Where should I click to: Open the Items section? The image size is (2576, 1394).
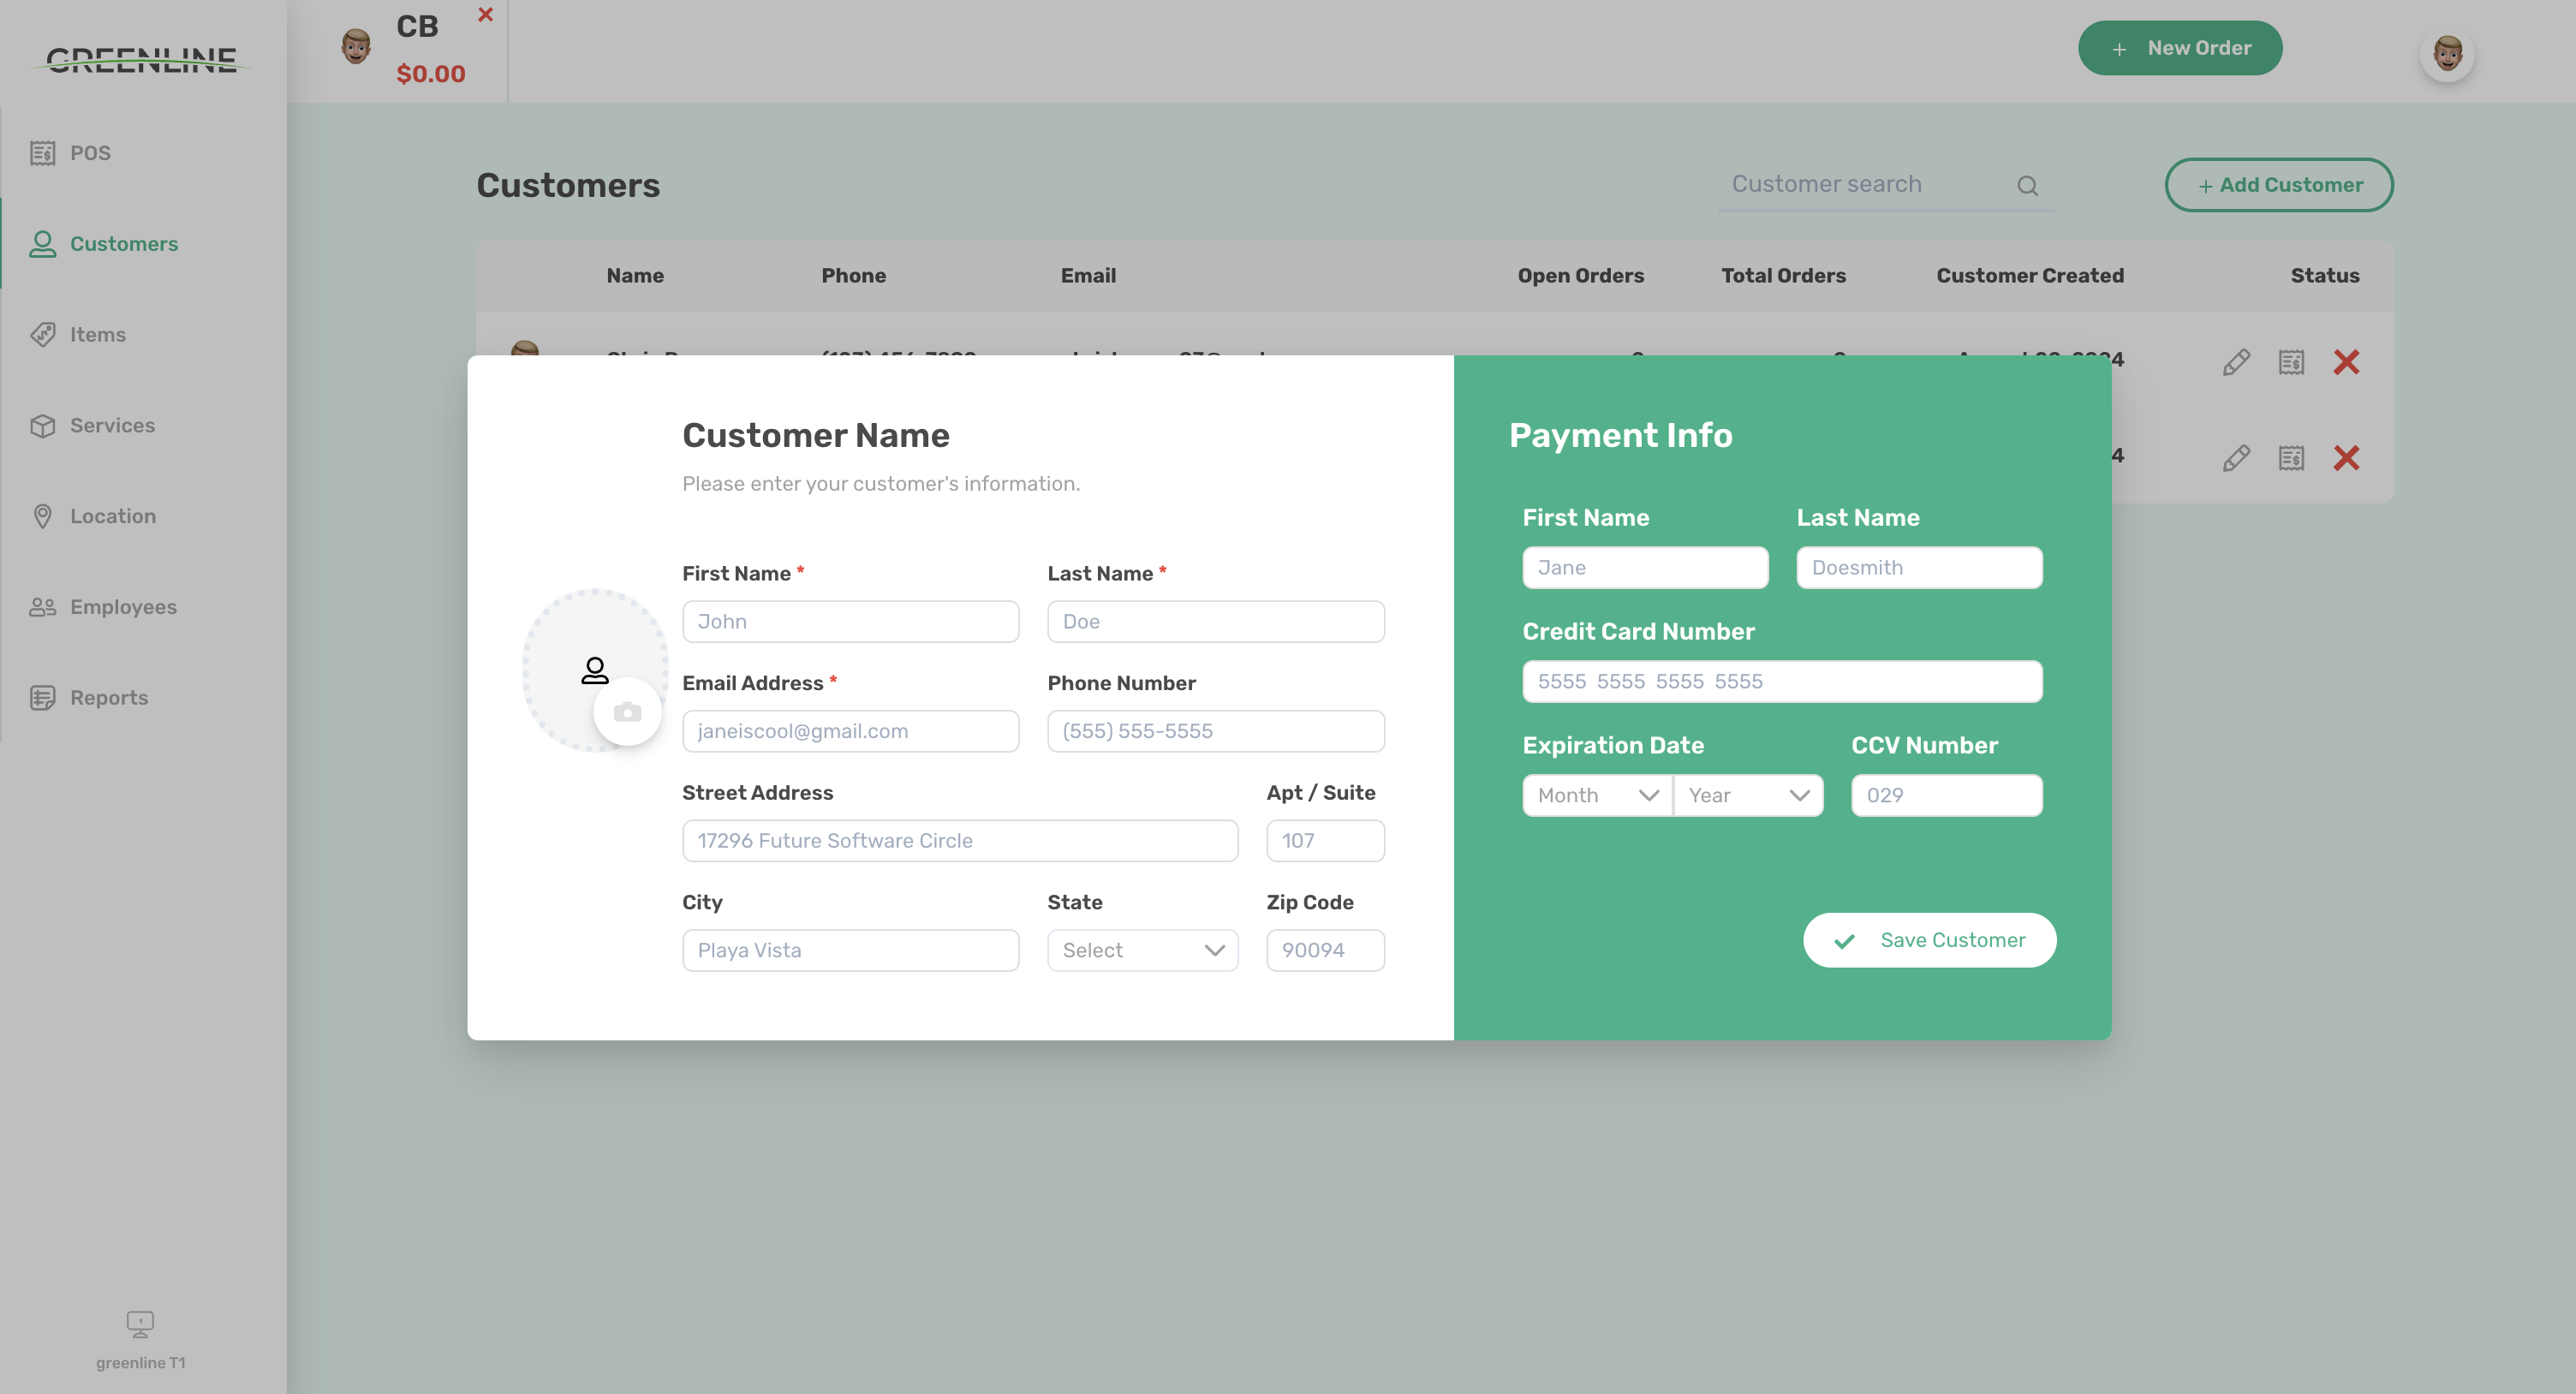coord(43,334)
